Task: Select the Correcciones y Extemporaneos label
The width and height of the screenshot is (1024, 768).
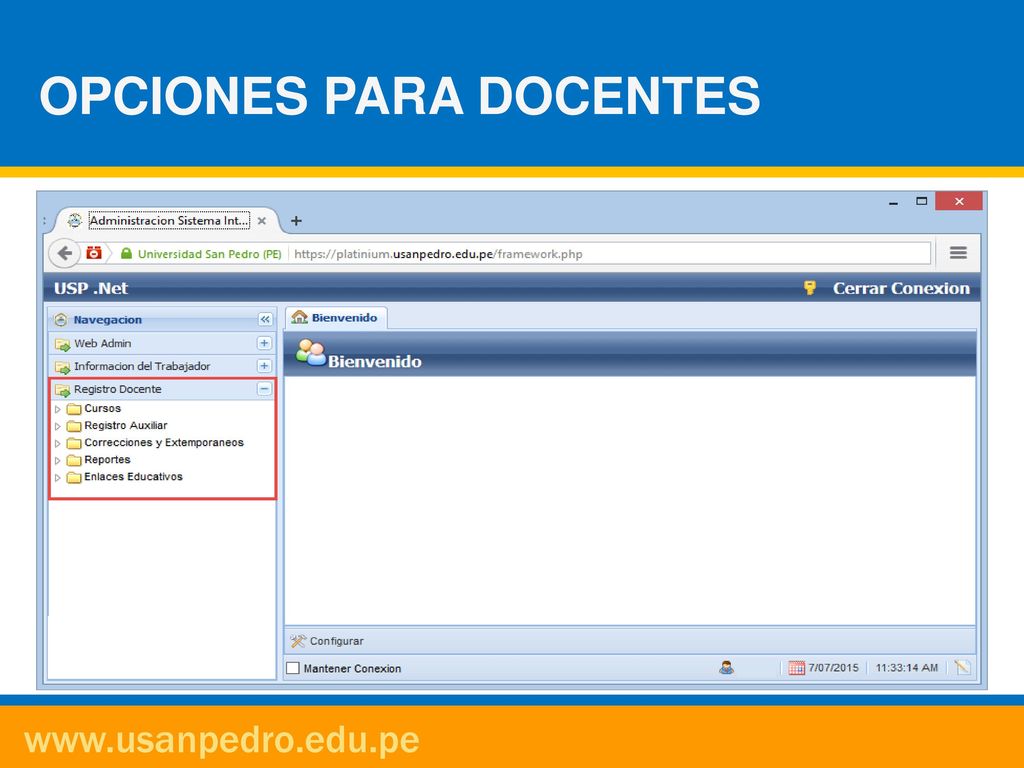Action: (164, 442)
